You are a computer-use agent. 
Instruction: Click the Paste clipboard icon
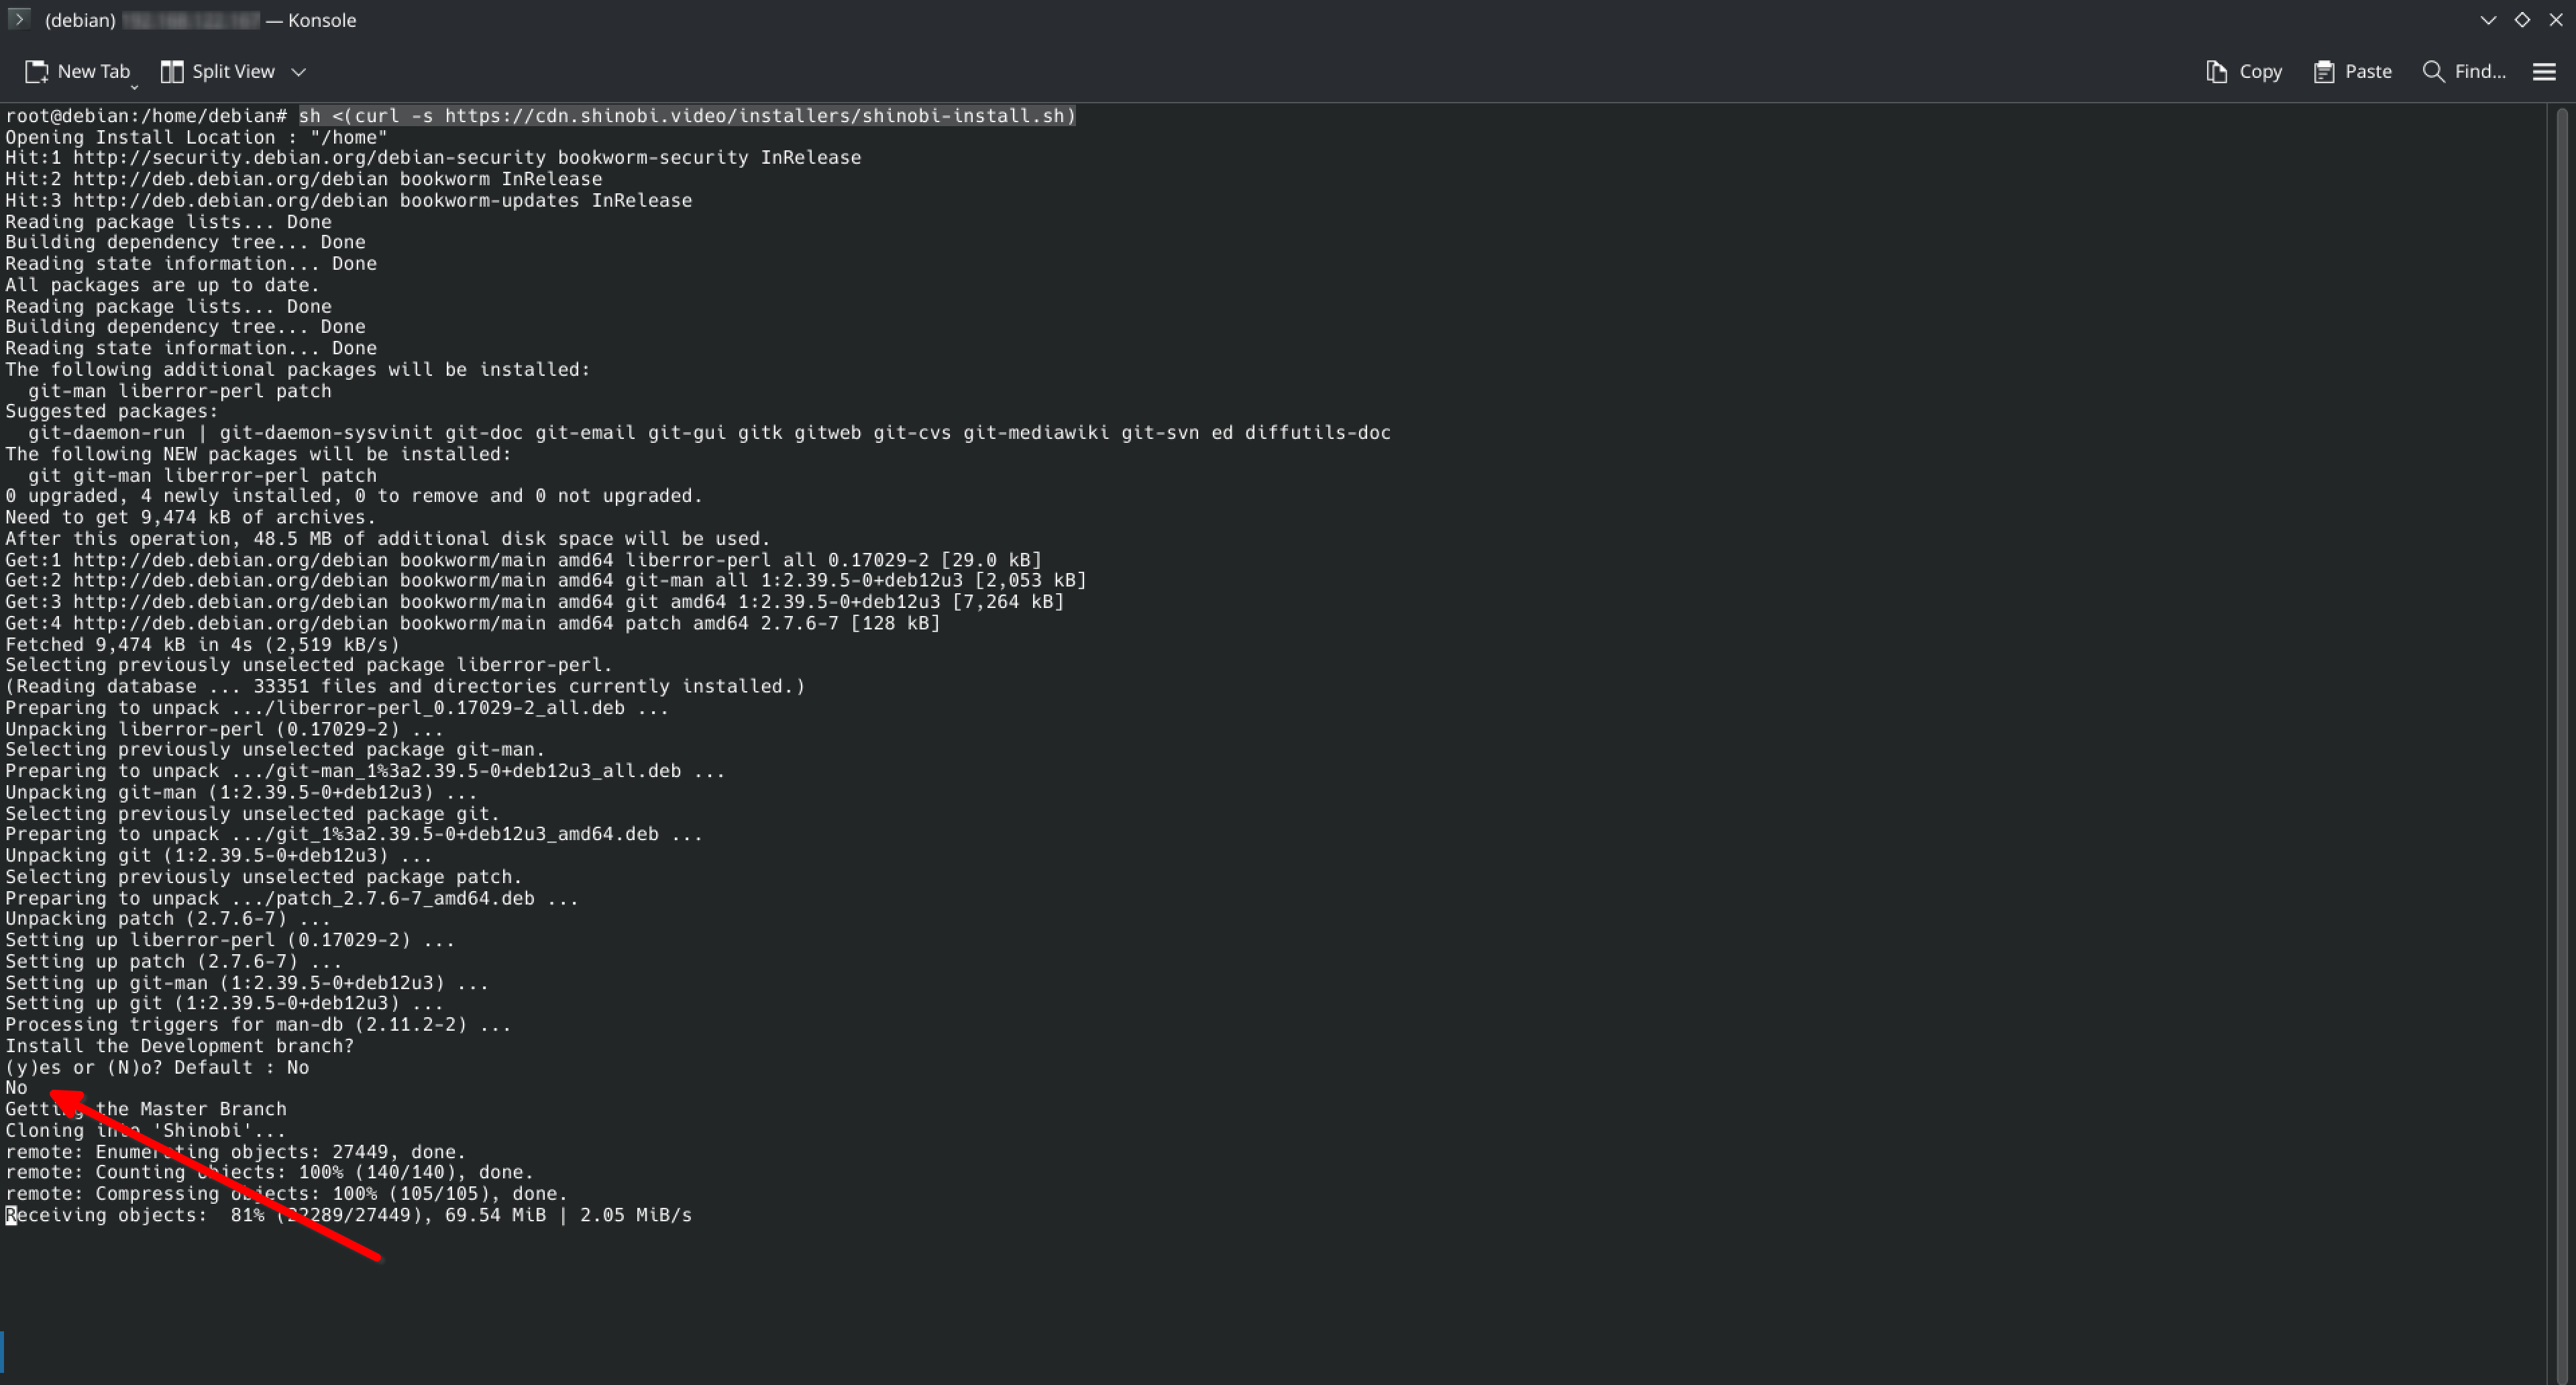click(2323, 71)
